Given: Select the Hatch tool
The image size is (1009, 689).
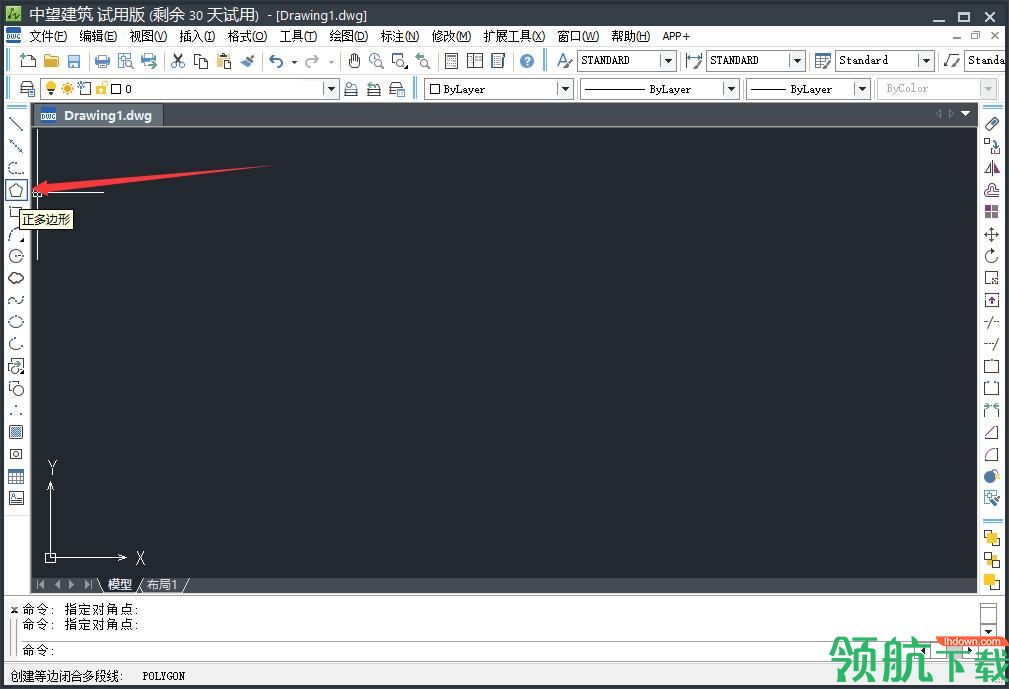Looking at the screenshot, I should click(16, 432).
